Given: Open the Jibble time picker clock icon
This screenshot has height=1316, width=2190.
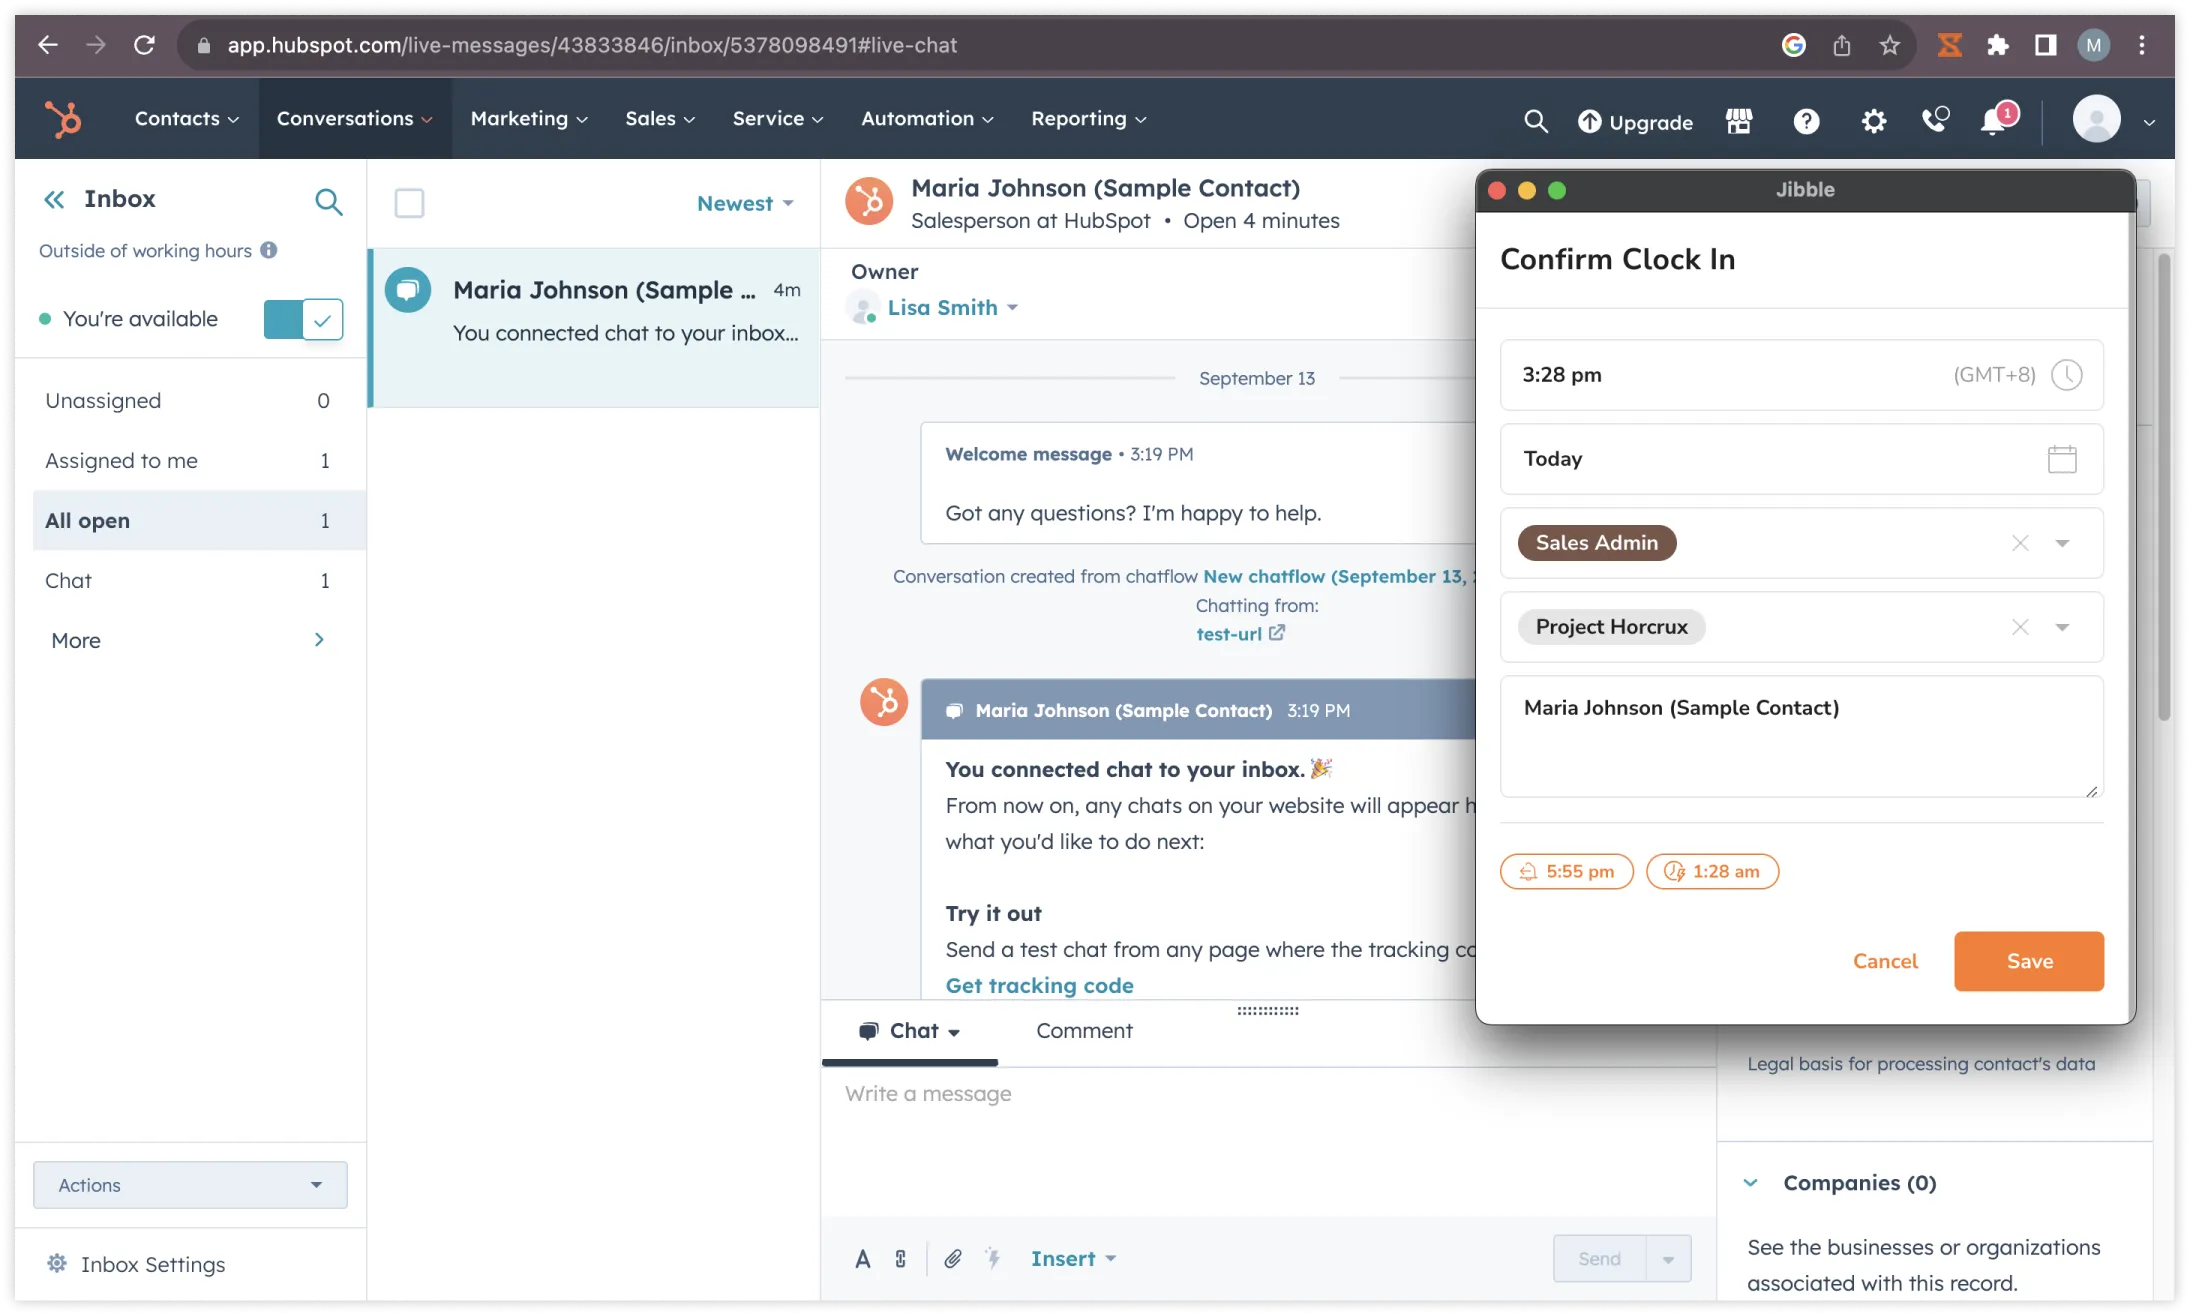Looking at the screenshot, I should coord(2068,375).
